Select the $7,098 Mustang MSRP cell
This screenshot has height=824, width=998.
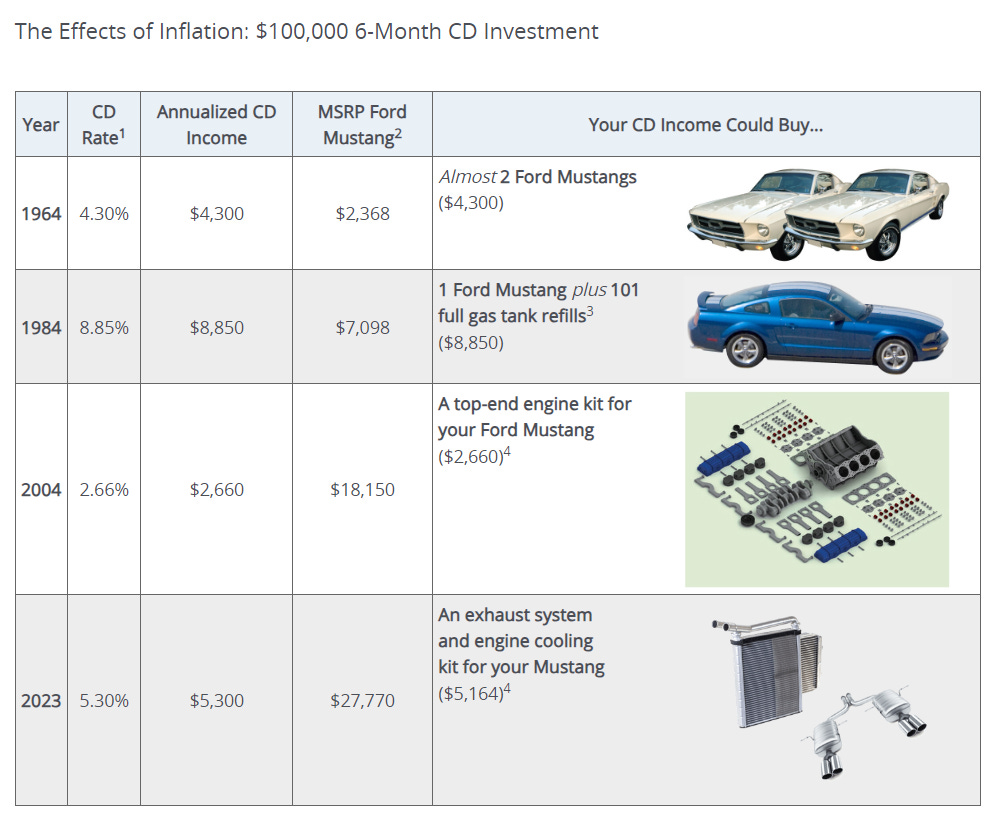tap(362, 328)
